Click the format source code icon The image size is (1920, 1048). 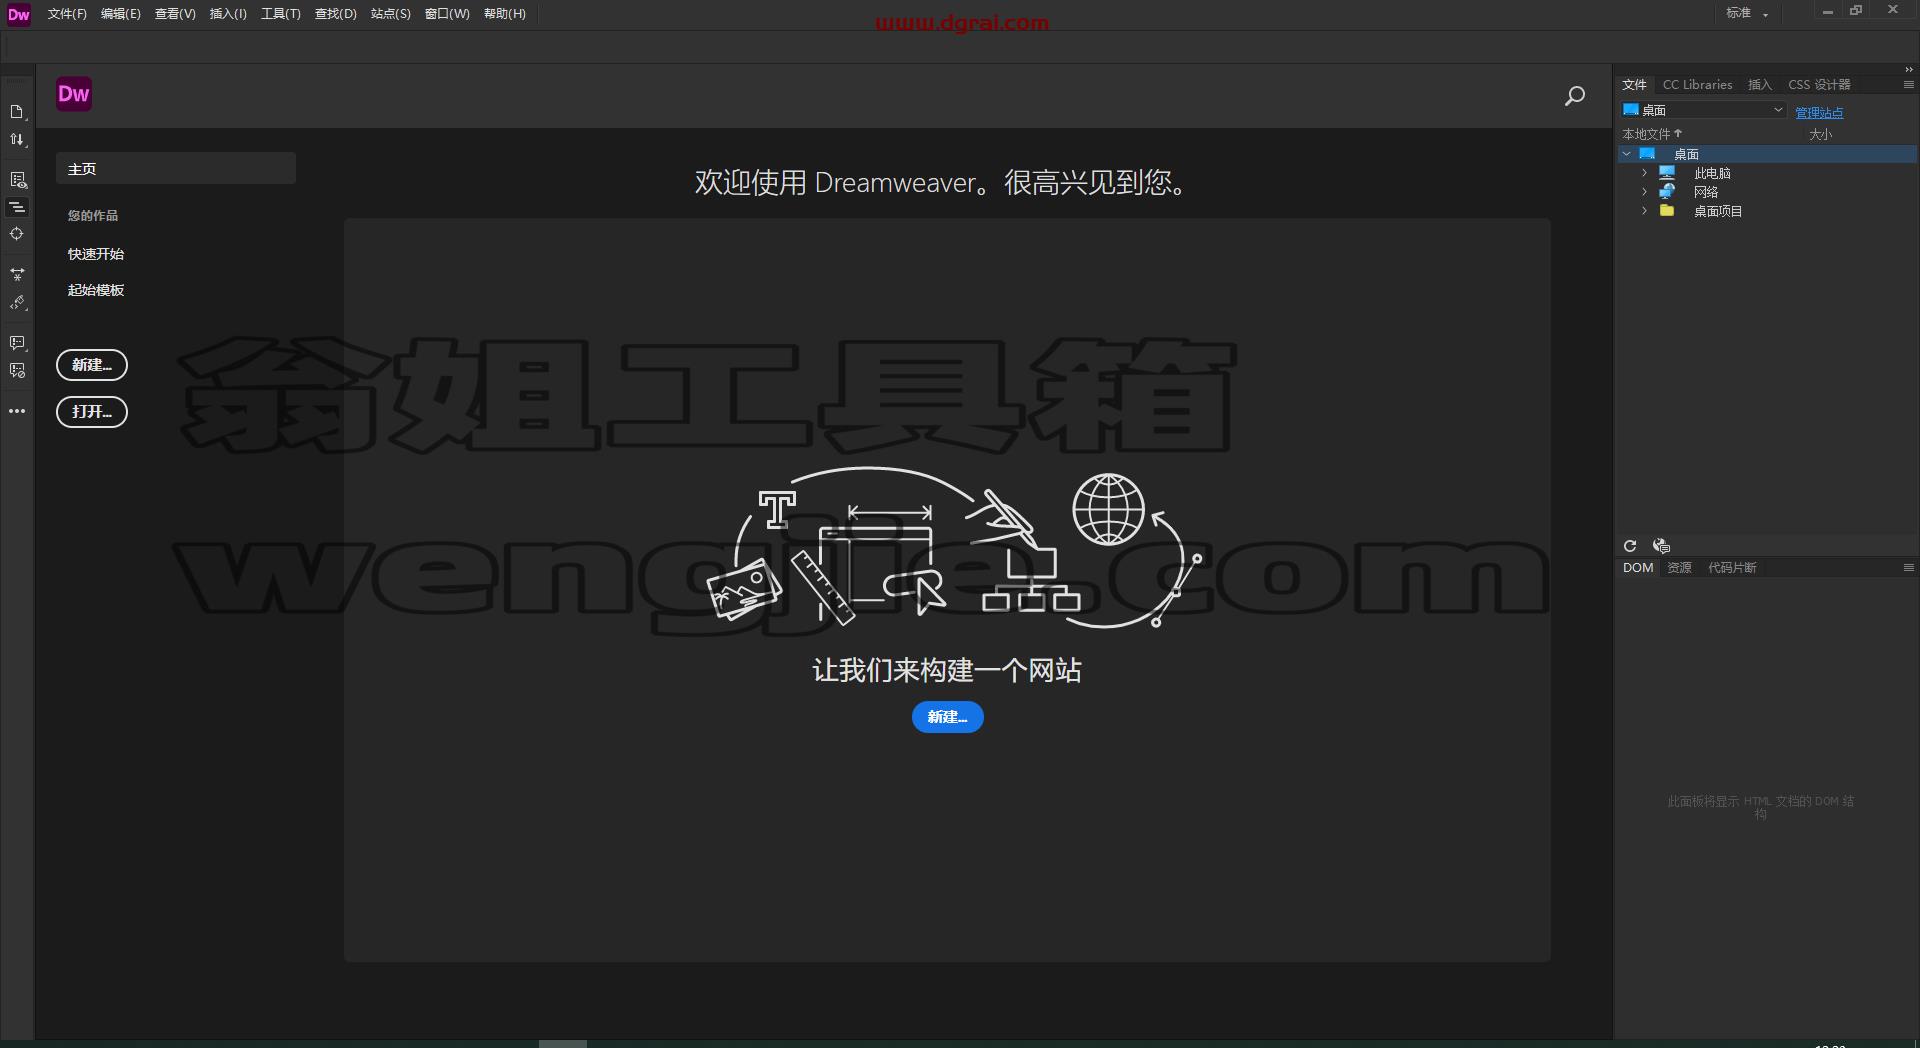coord(17,302)
